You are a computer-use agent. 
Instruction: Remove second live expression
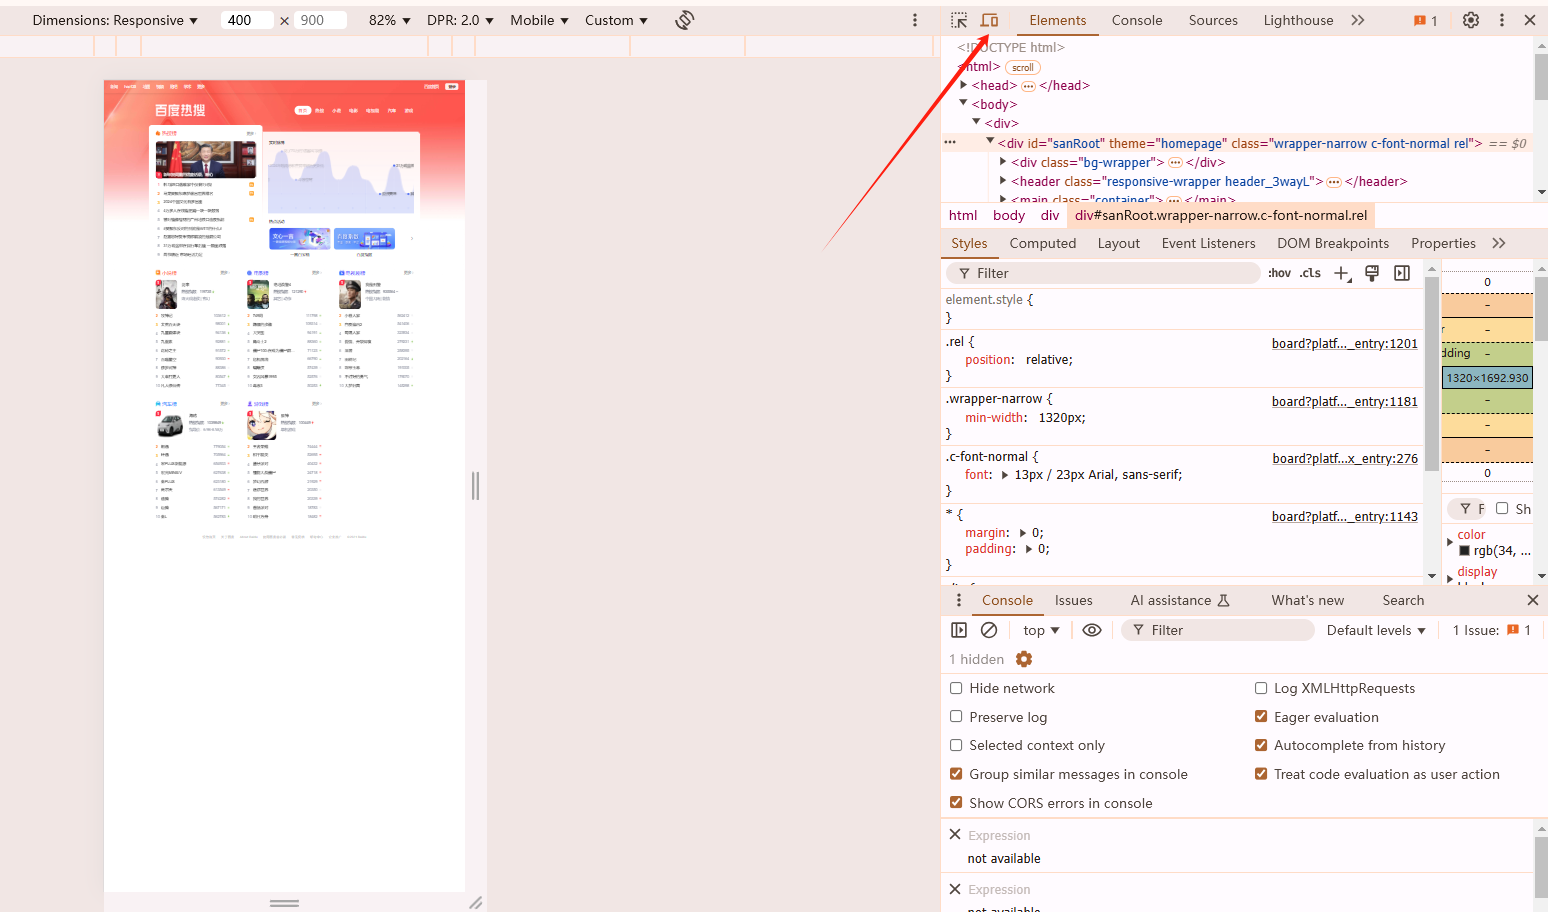pyautogui.click(x=955, y=889)
